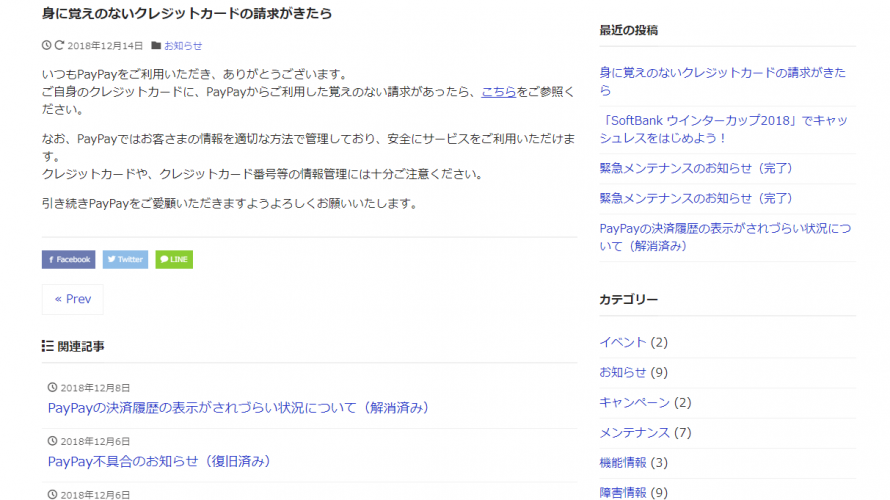Click the 関連記事 heading text
The image size is (890, 500).
coord(81,346)
